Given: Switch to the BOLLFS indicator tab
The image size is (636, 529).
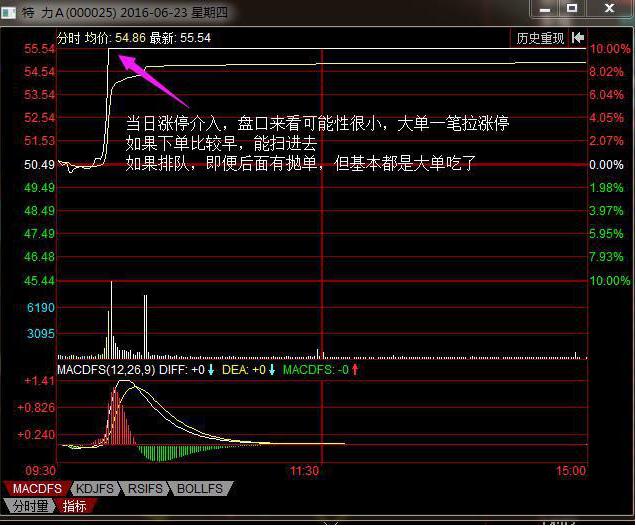Looking at the screenshot, I should (x=200, y=488).
